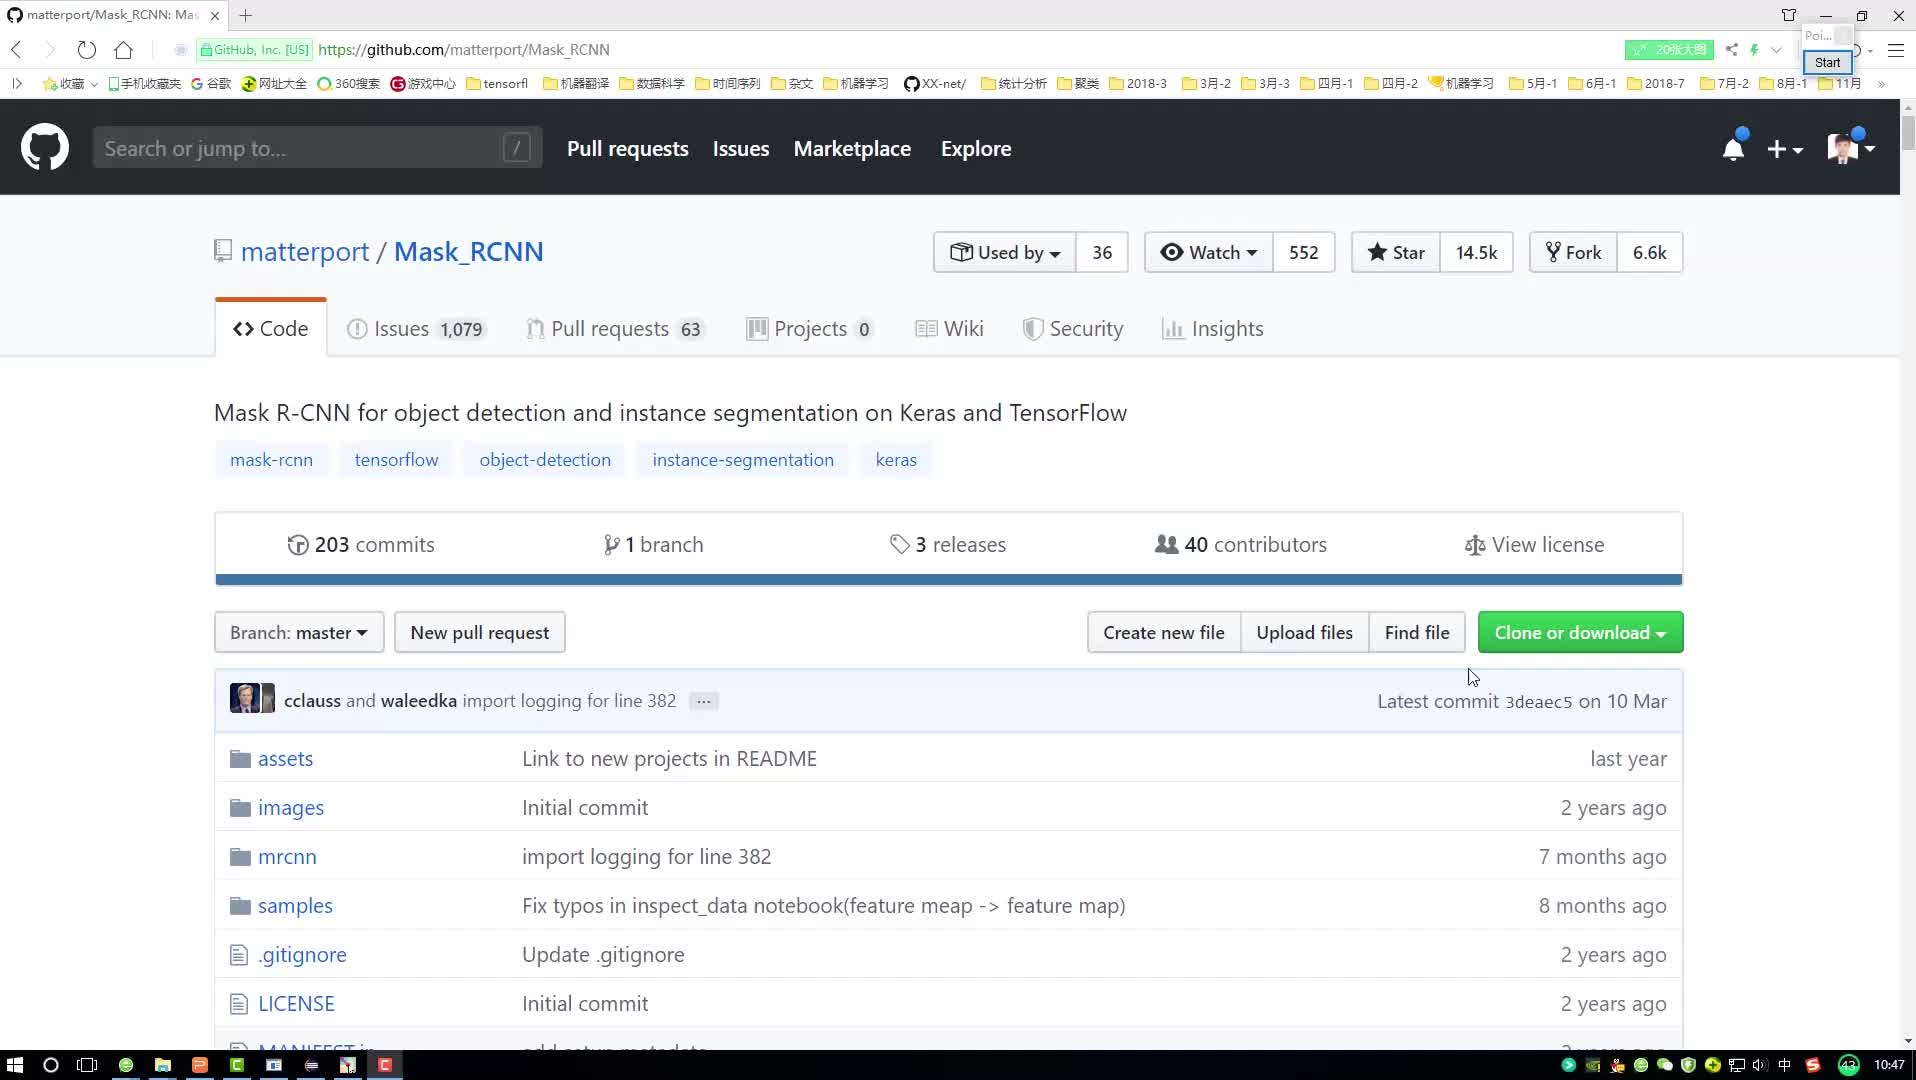Open Task View in the taskbar
The height and width of the screenshot is (1080, 1916).
point(88,1065)
